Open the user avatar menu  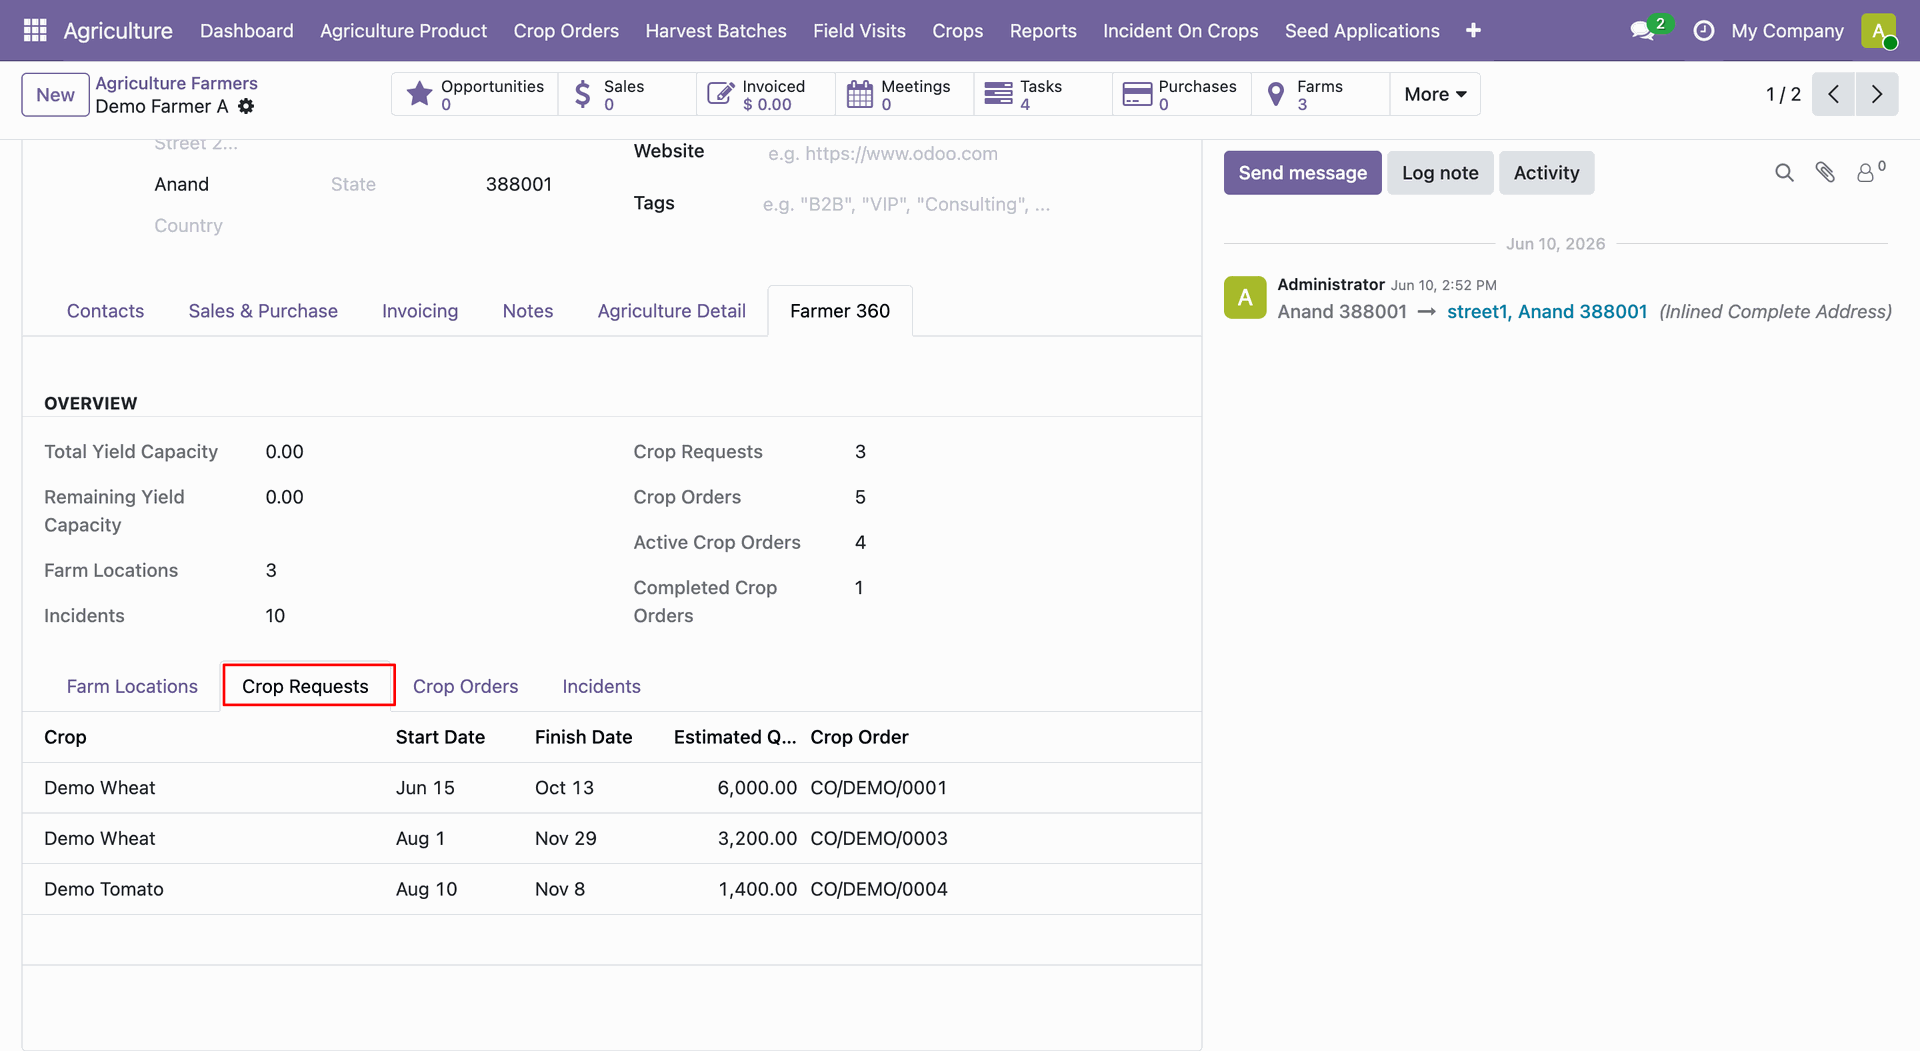pyautogui.click(x=1879, y=31)
